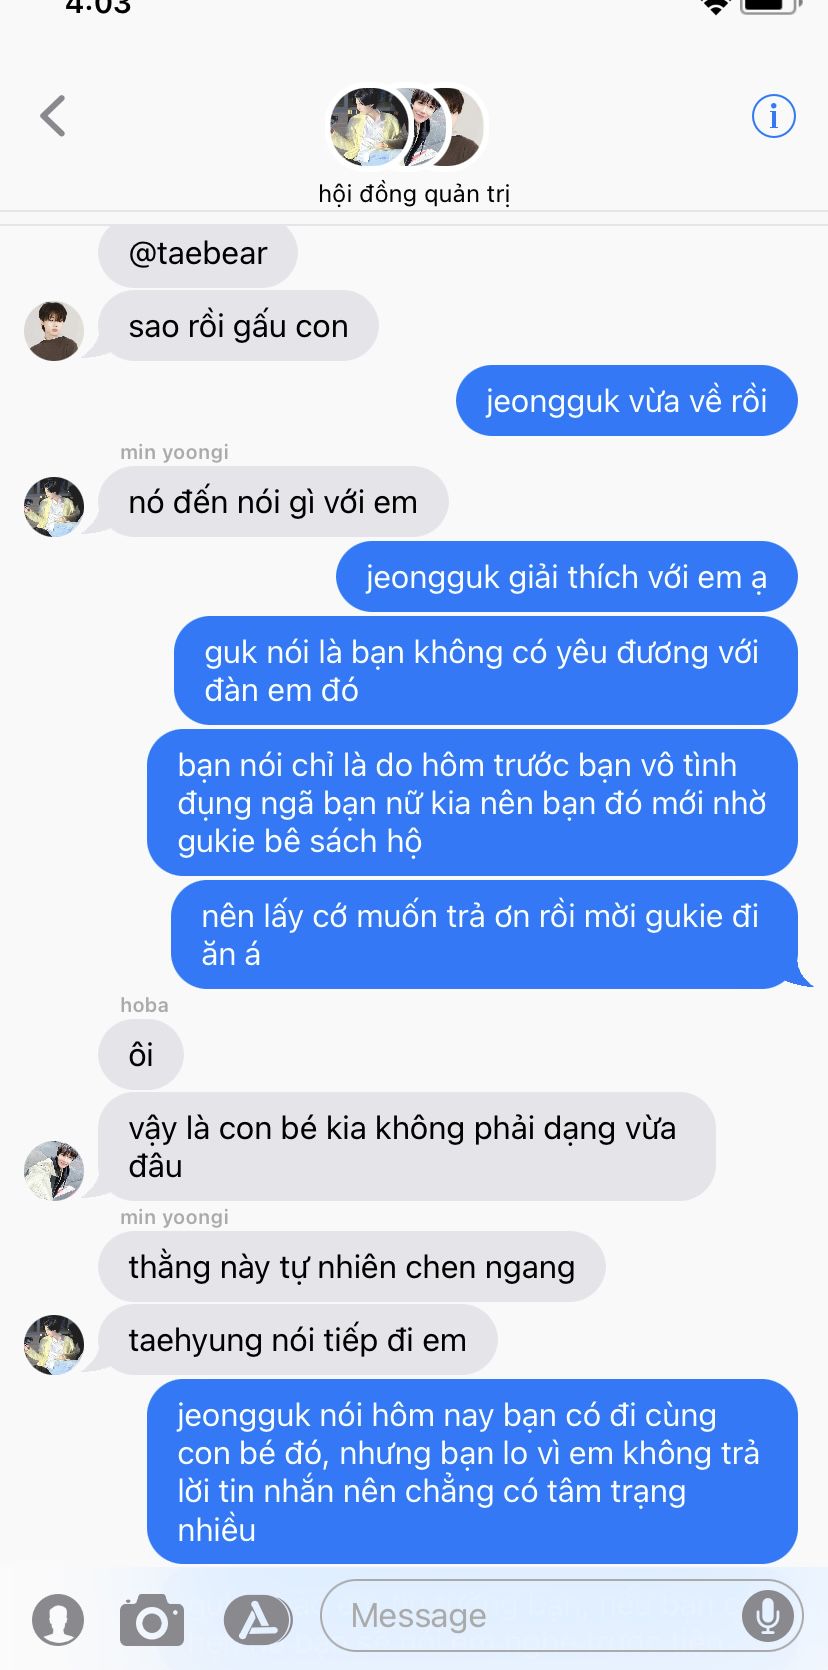Tap avatar beside 'taehyung nói tiếp đi em'
This screenshot has height=1670, width=828.
click(x=54, y=1345)
